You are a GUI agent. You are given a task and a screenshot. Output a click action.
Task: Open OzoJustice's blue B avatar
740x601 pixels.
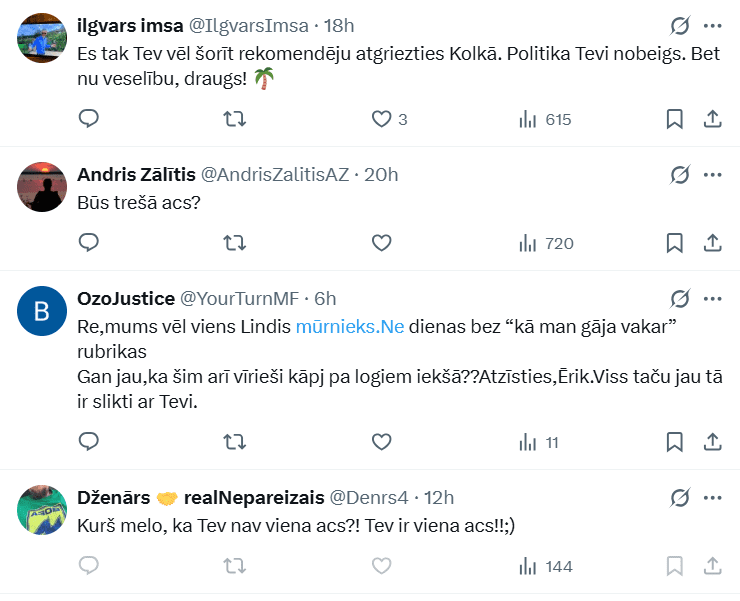click(x=42, y=310)
